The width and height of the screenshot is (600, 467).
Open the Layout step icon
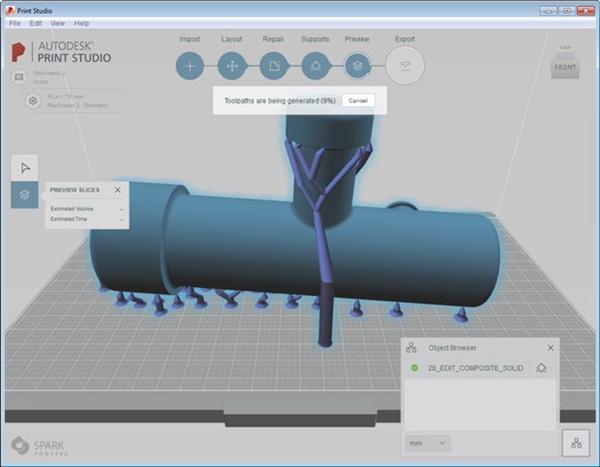(232, 66)
